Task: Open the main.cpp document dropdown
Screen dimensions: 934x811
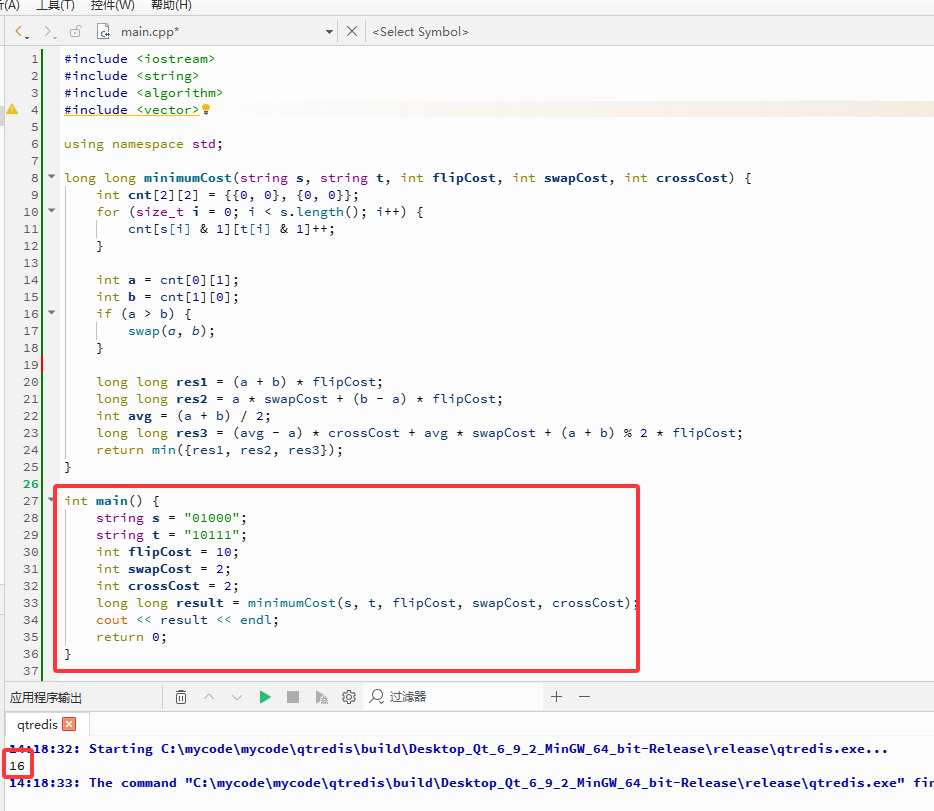Action: 329,32
